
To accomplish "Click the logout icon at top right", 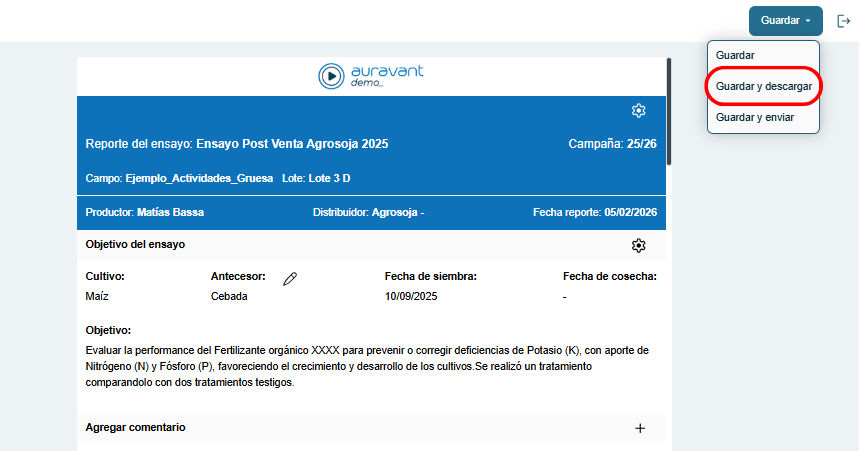I will tap(843, 21).
